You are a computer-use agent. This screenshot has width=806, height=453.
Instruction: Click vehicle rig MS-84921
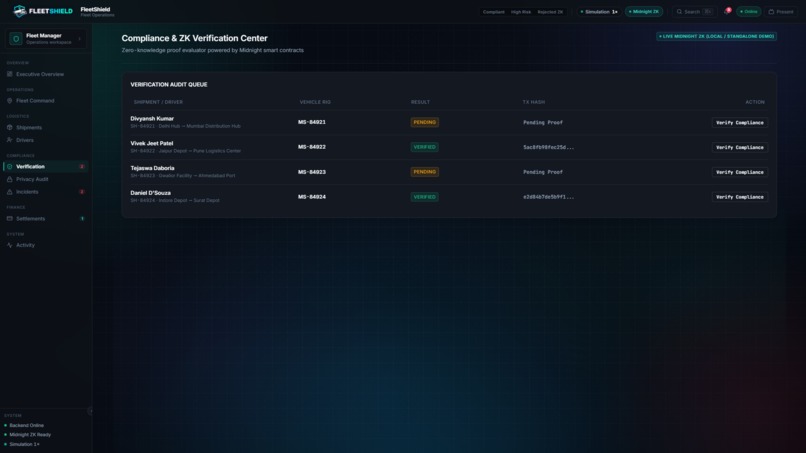point(312,122)
